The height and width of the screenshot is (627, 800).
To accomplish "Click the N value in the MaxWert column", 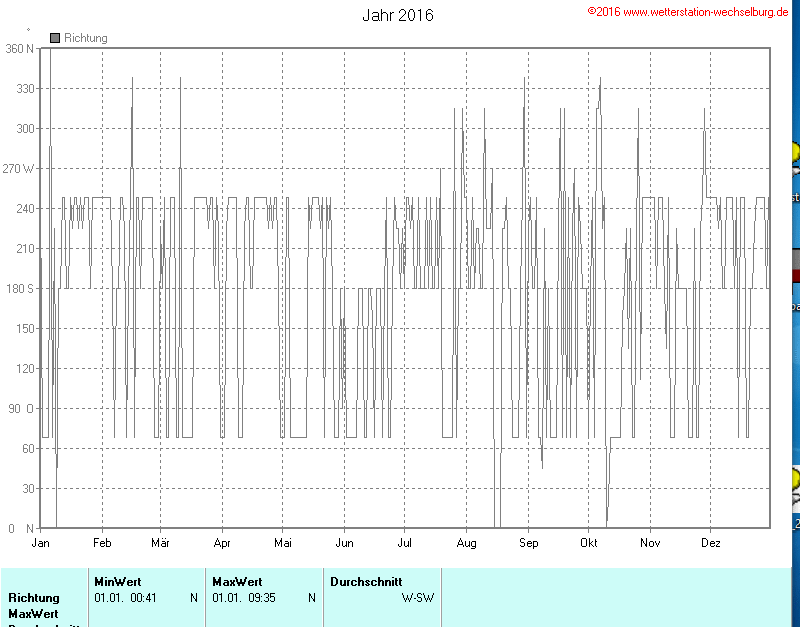I will click(x=312, y=597).
